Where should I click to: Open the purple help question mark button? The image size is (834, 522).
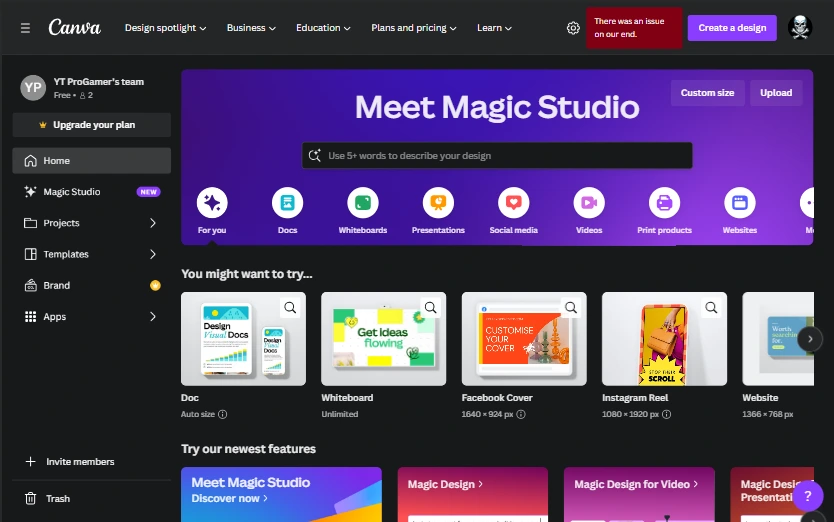807,496
